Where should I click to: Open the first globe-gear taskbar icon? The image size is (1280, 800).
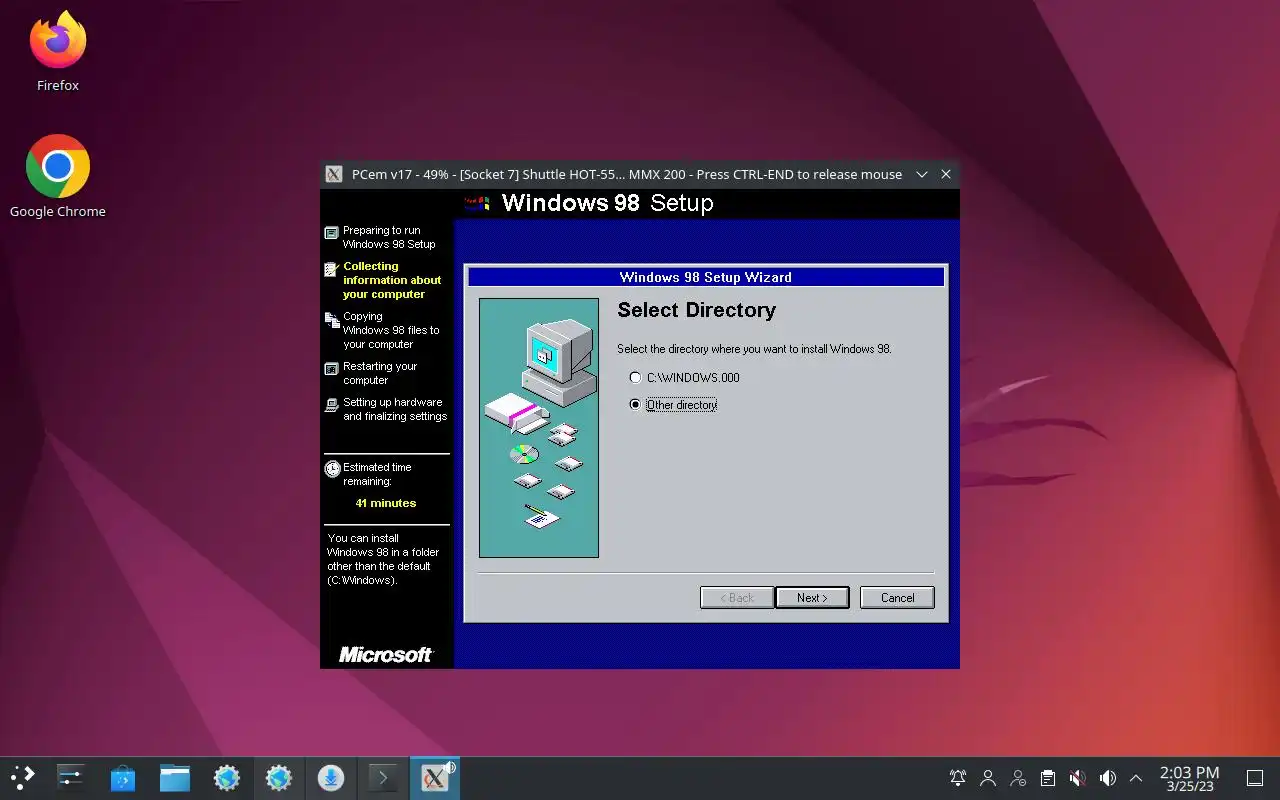click(x=227, y=778)
